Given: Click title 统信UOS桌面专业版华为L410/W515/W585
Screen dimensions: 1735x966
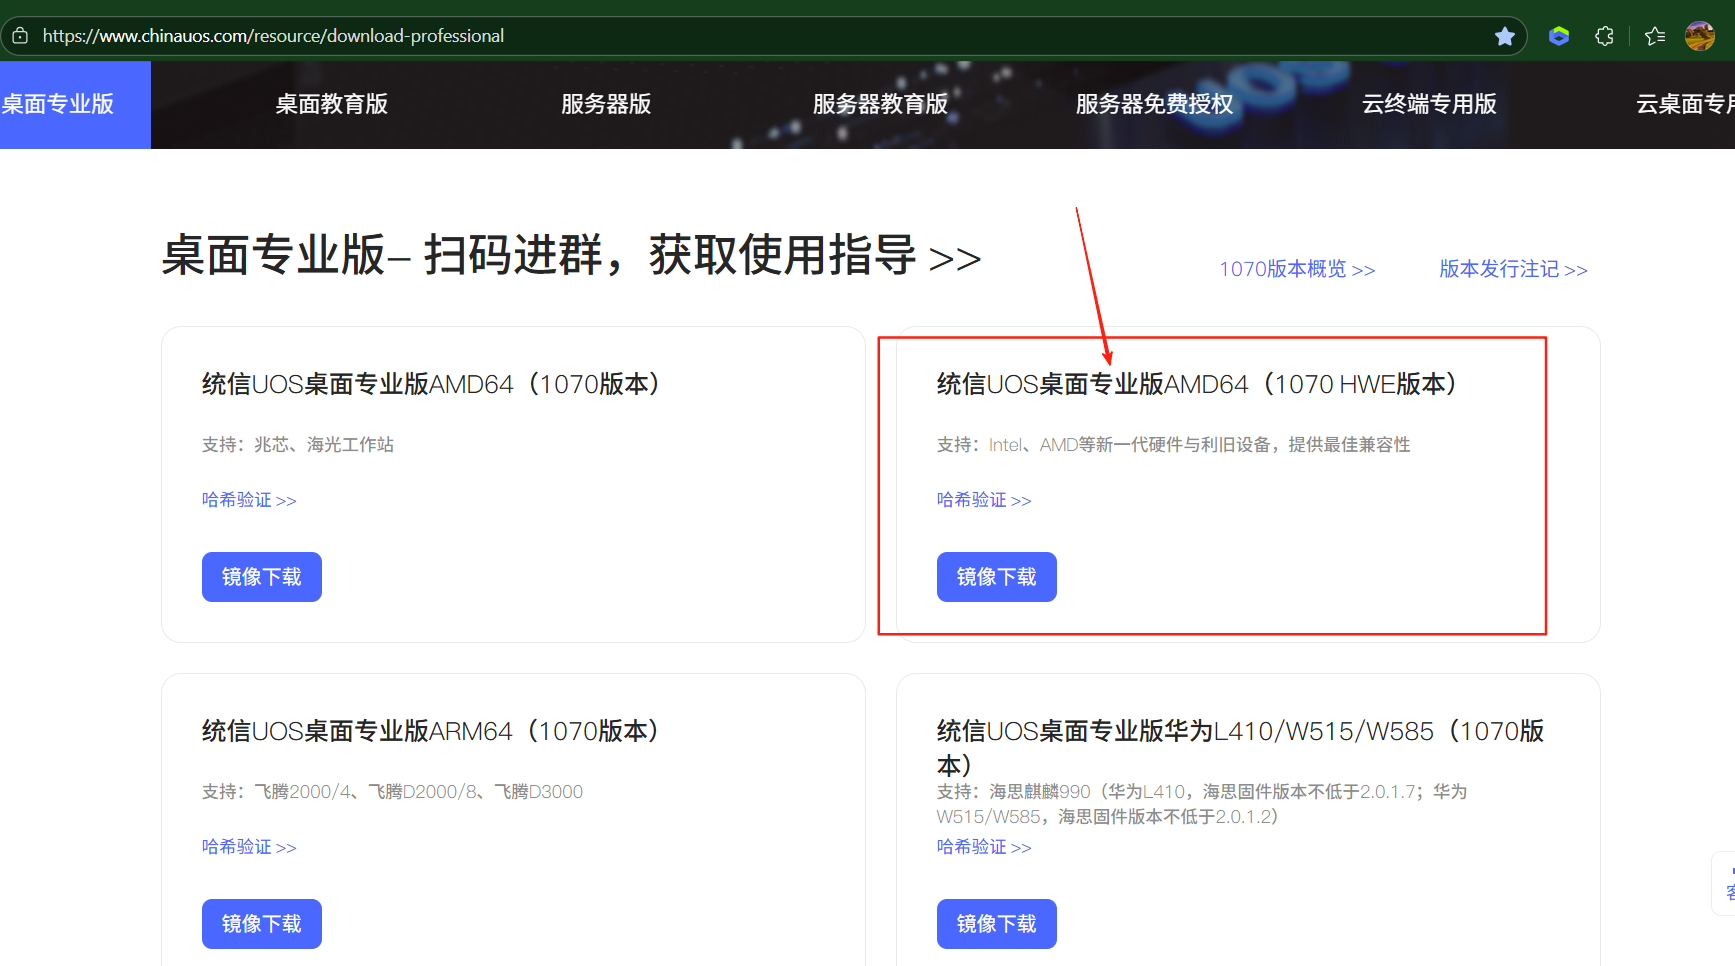Looking at the screenshot, I should click(x=1240, y=748).
